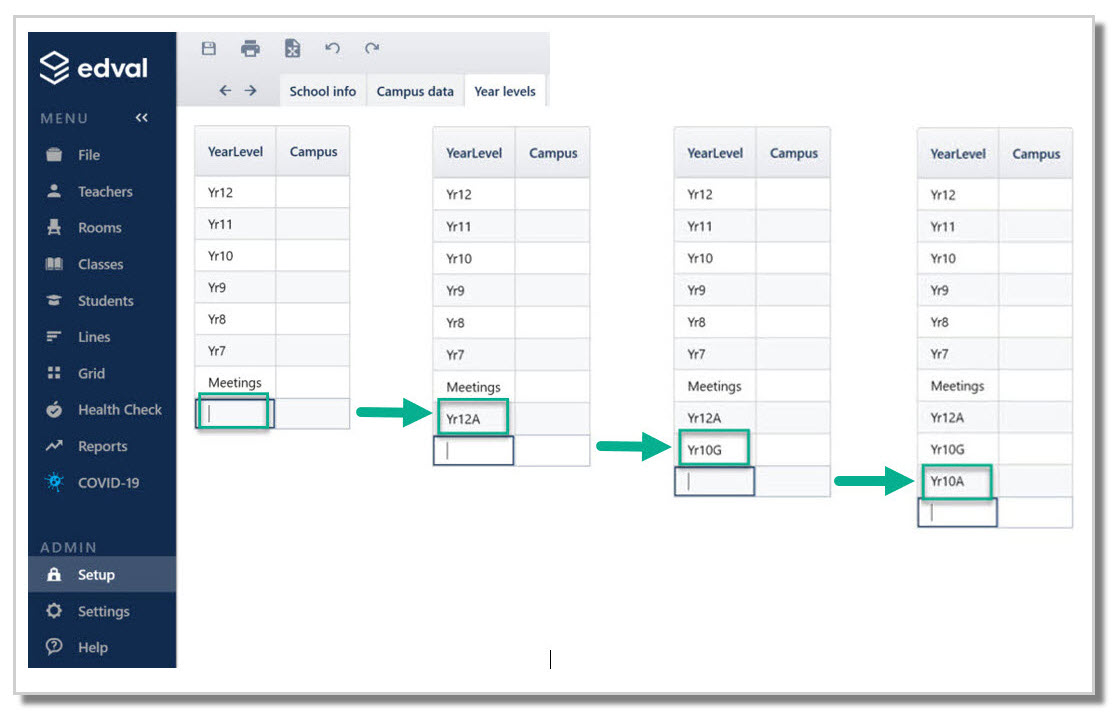This screenshot has height=715, width=1116.
Task: Click the undo arrow icon
Action: [x=332, y=48]
